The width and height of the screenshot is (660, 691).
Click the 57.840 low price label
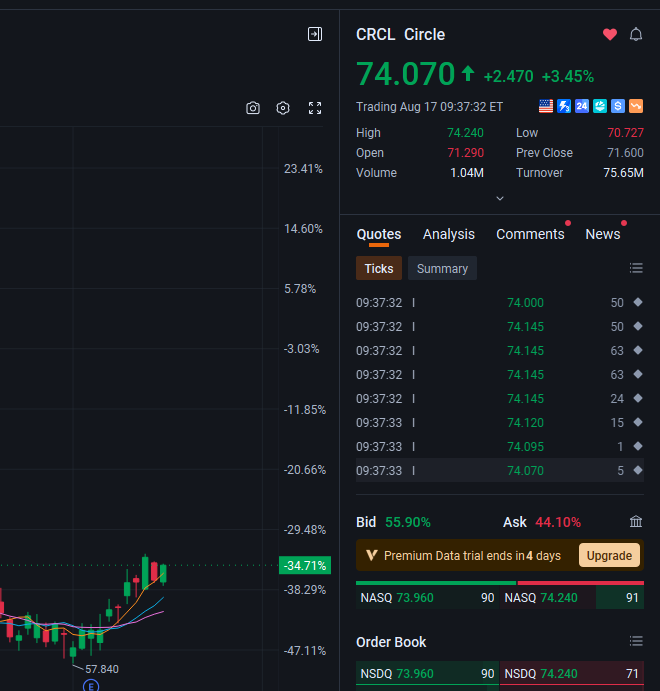[102, 669]
